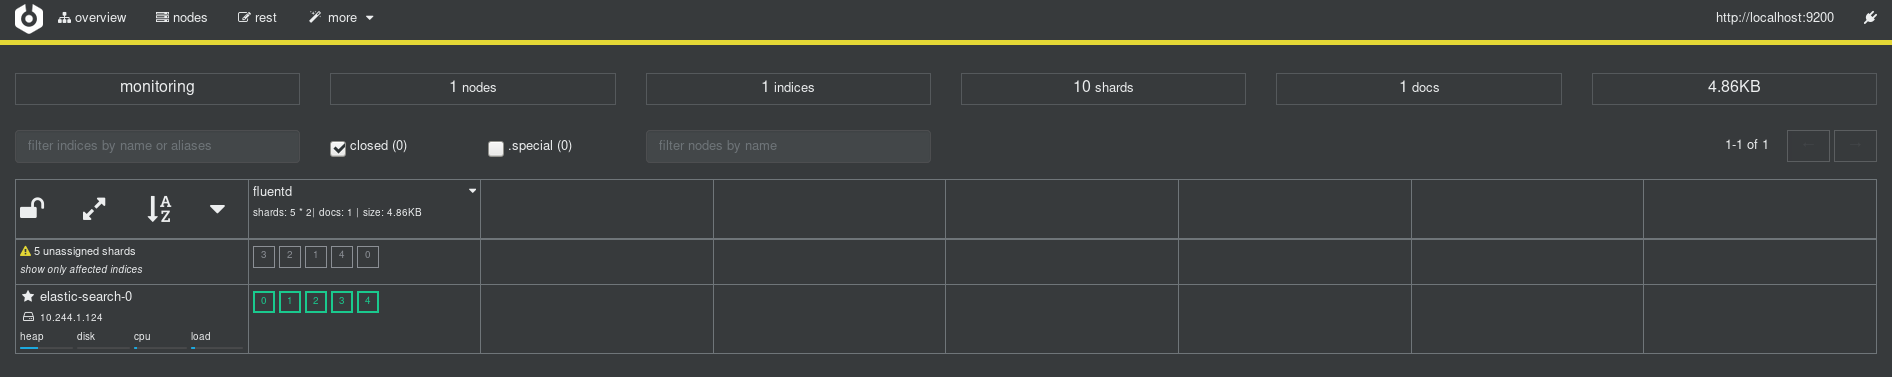This screenshot has width=1892, height=377.
Task: Click the Cerebro logo icon
Action: click(29, 18)
